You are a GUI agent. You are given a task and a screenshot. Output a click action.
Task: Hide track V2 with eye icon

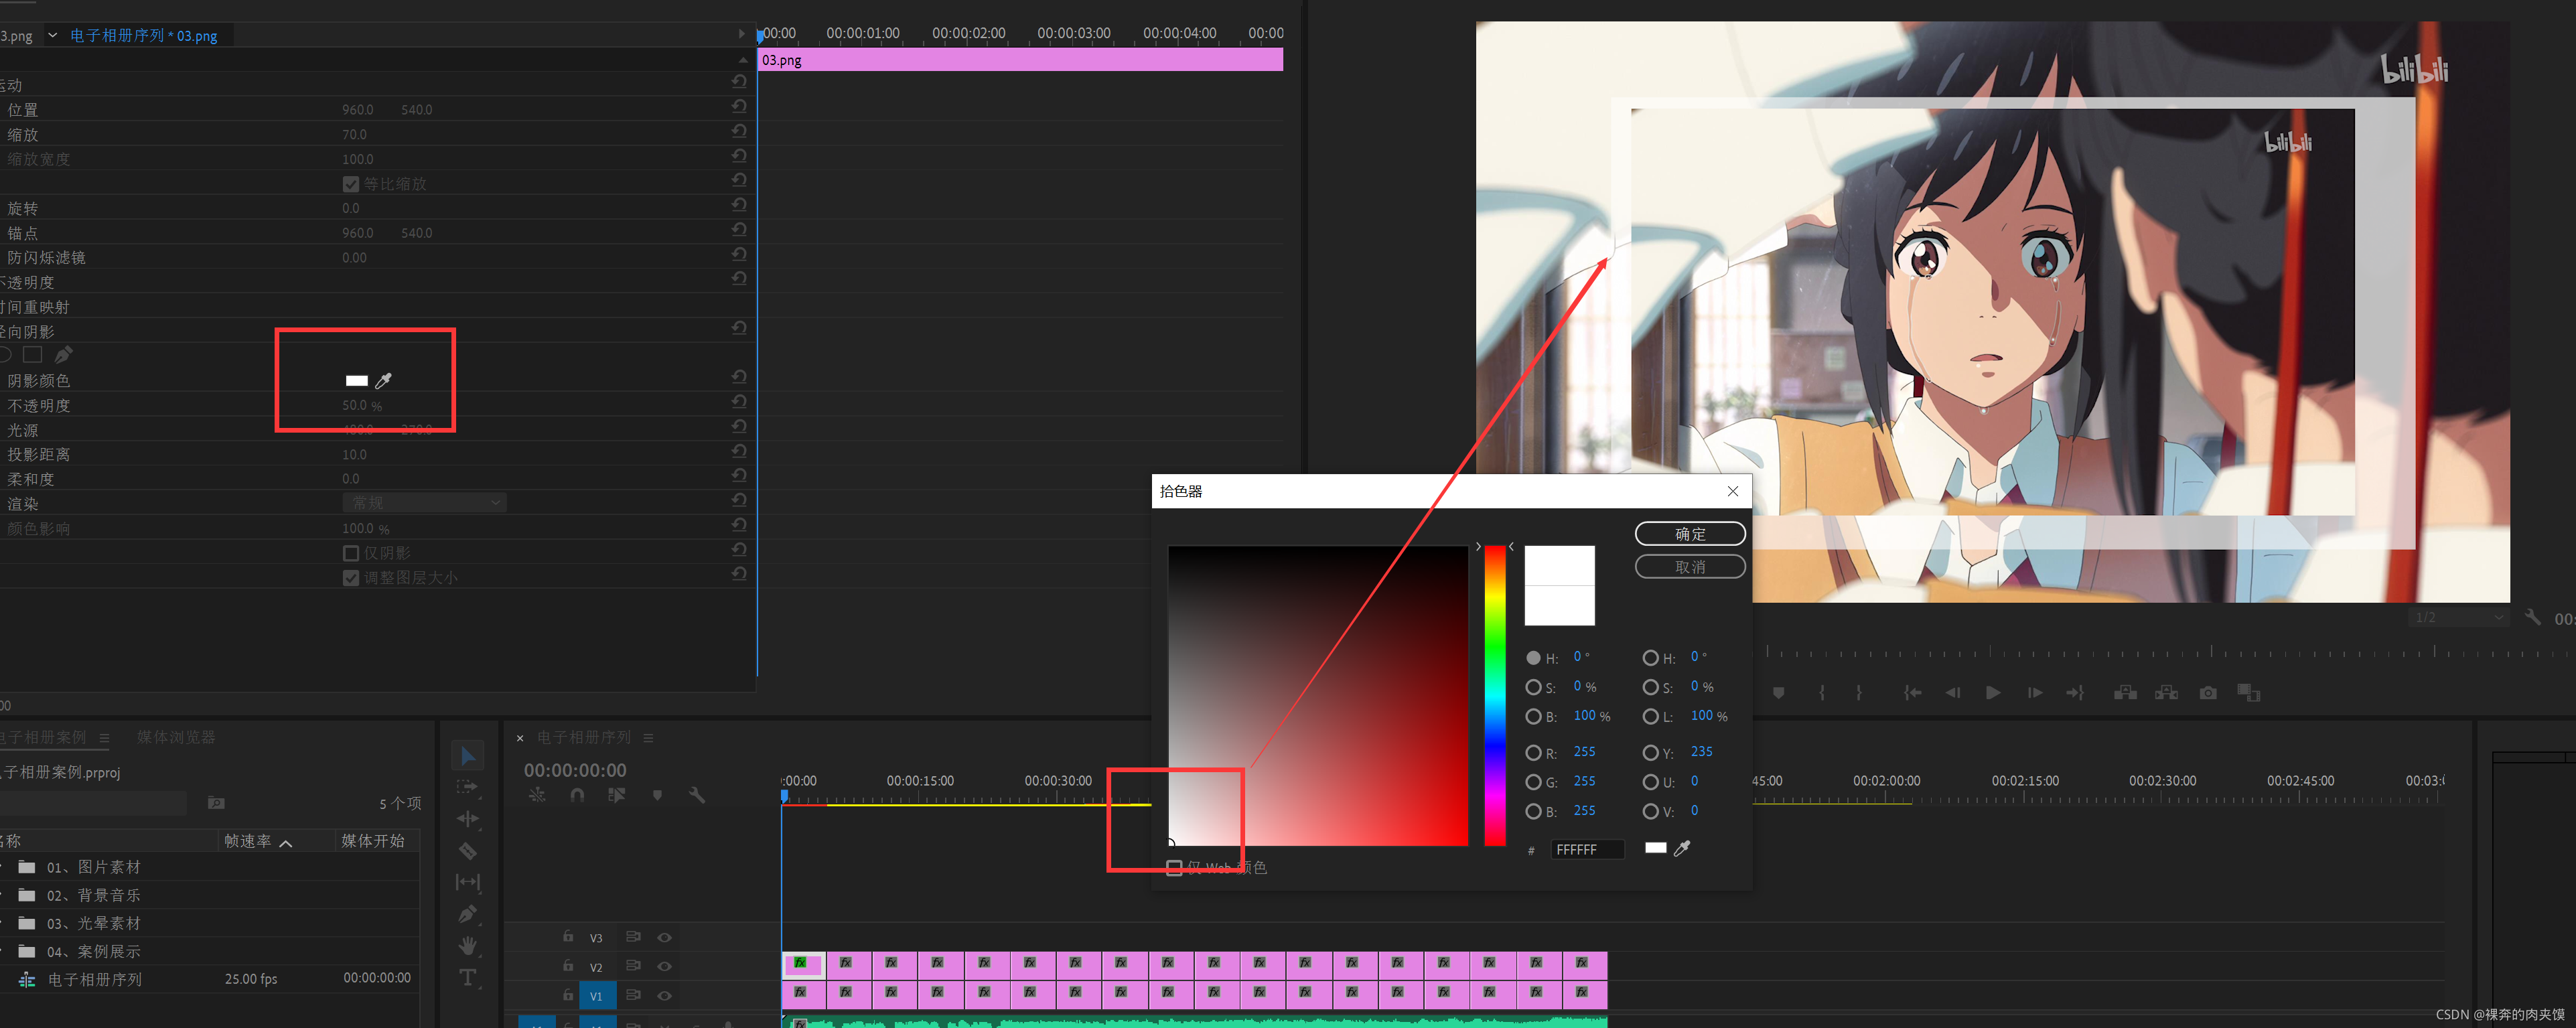pyautogui.click(x=664, y=966)
